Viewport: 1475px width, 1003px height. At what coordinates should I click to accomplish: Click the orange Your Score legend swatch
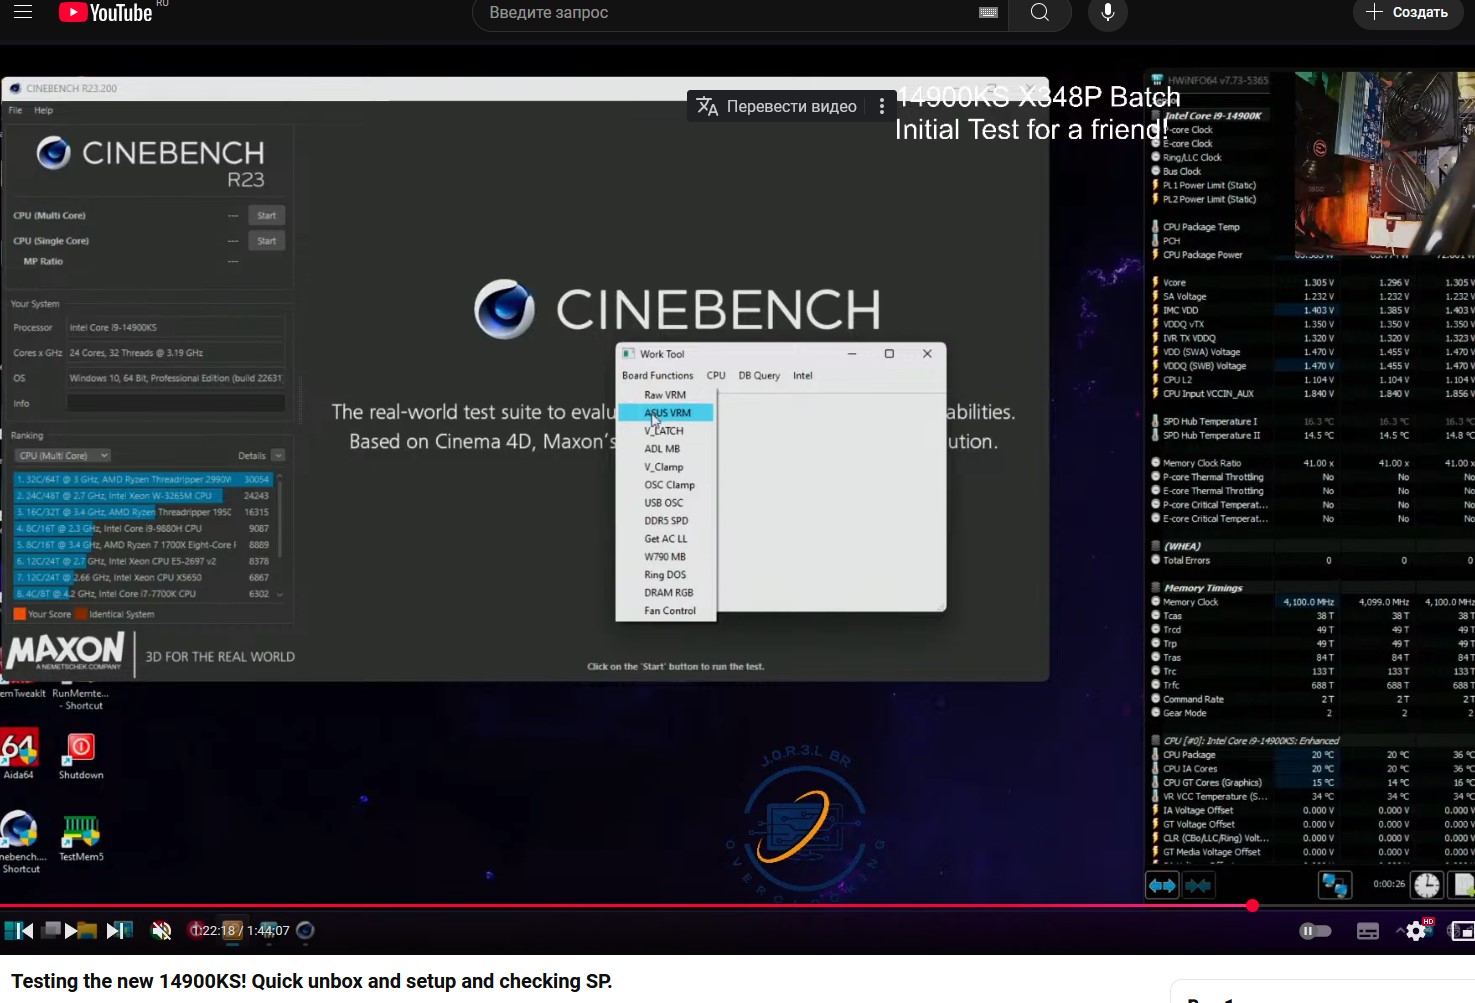click(x=20, y=614)
